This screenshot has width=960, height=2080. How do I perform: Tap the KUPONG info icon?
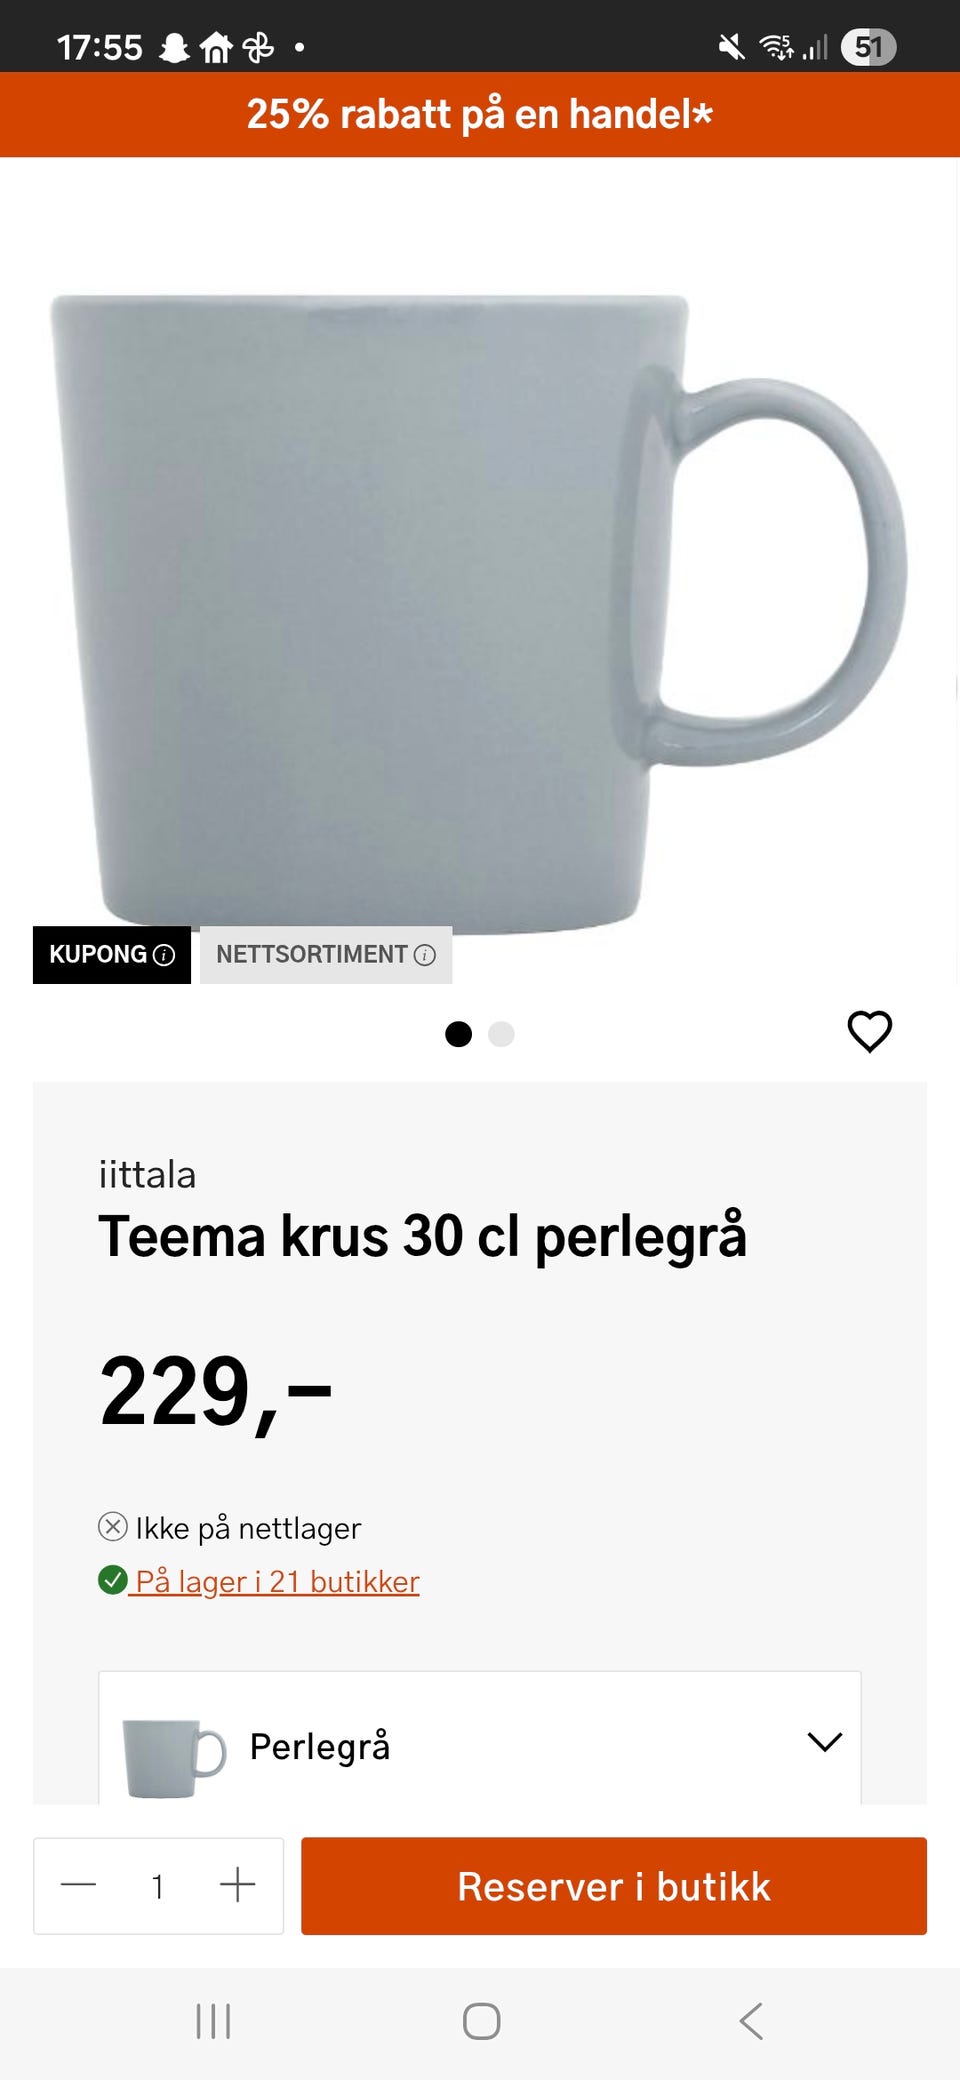tap(164, 955)
